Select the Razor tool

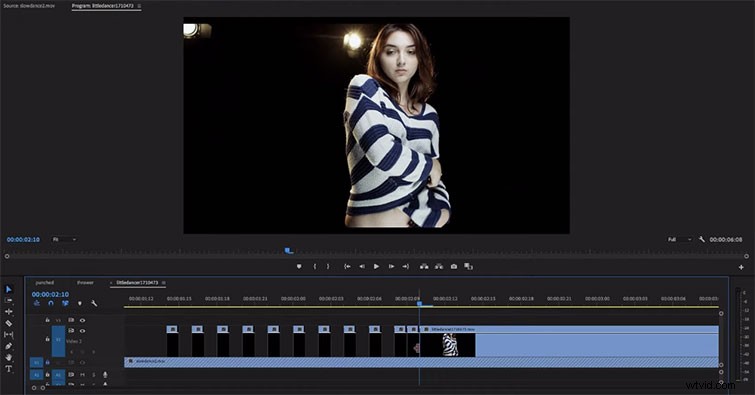pyautogui.click(x=9, y=323)
